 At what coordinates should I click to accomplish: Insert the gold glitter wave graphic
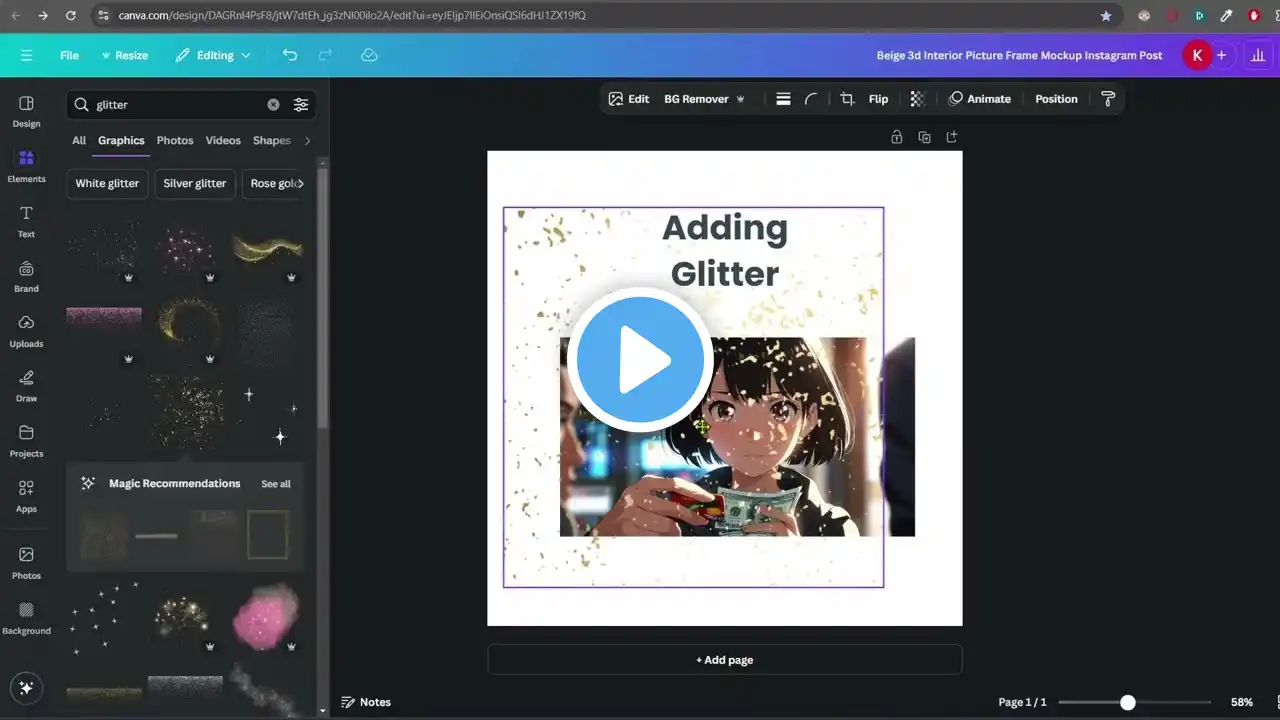(x=267, y=249)
